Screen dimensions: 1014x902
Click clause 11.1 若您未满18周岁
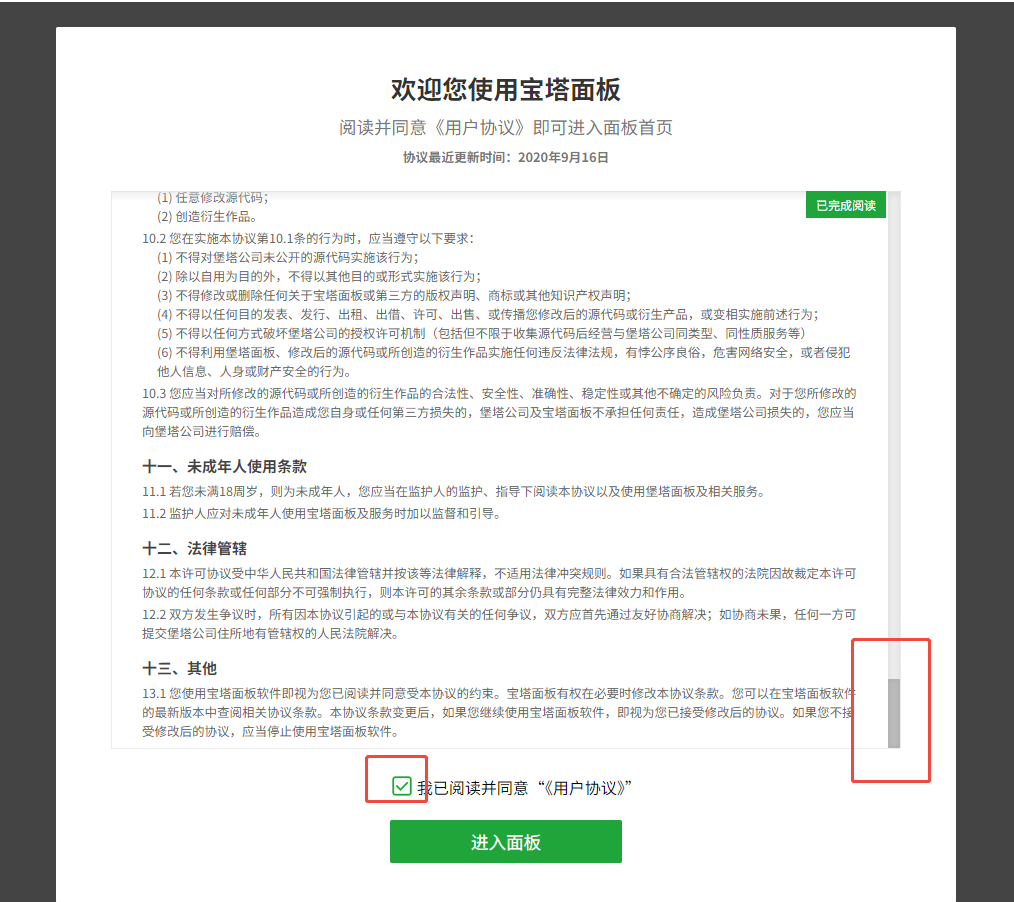pos(454,491)
